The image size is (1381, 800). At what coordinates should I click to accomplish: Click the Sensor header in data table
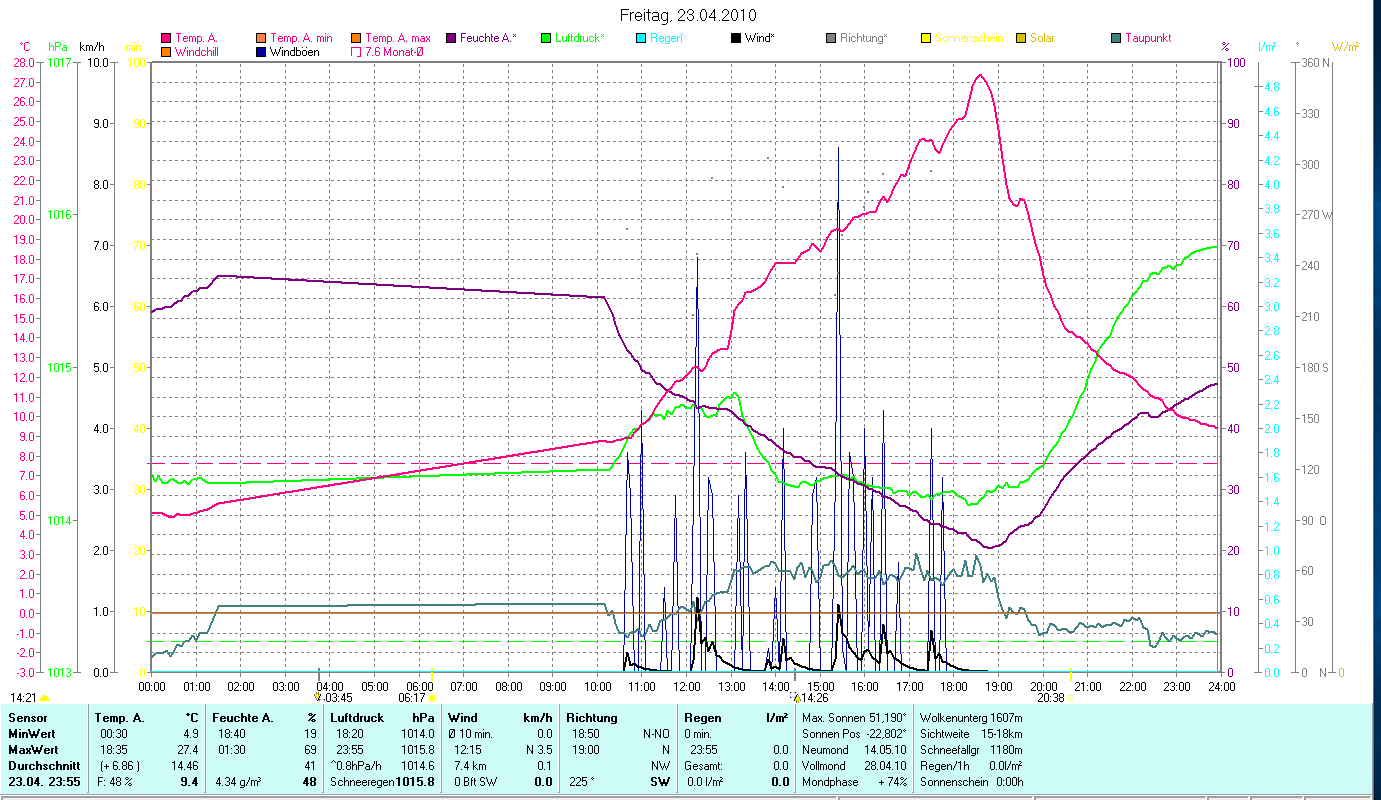point(26,717)
